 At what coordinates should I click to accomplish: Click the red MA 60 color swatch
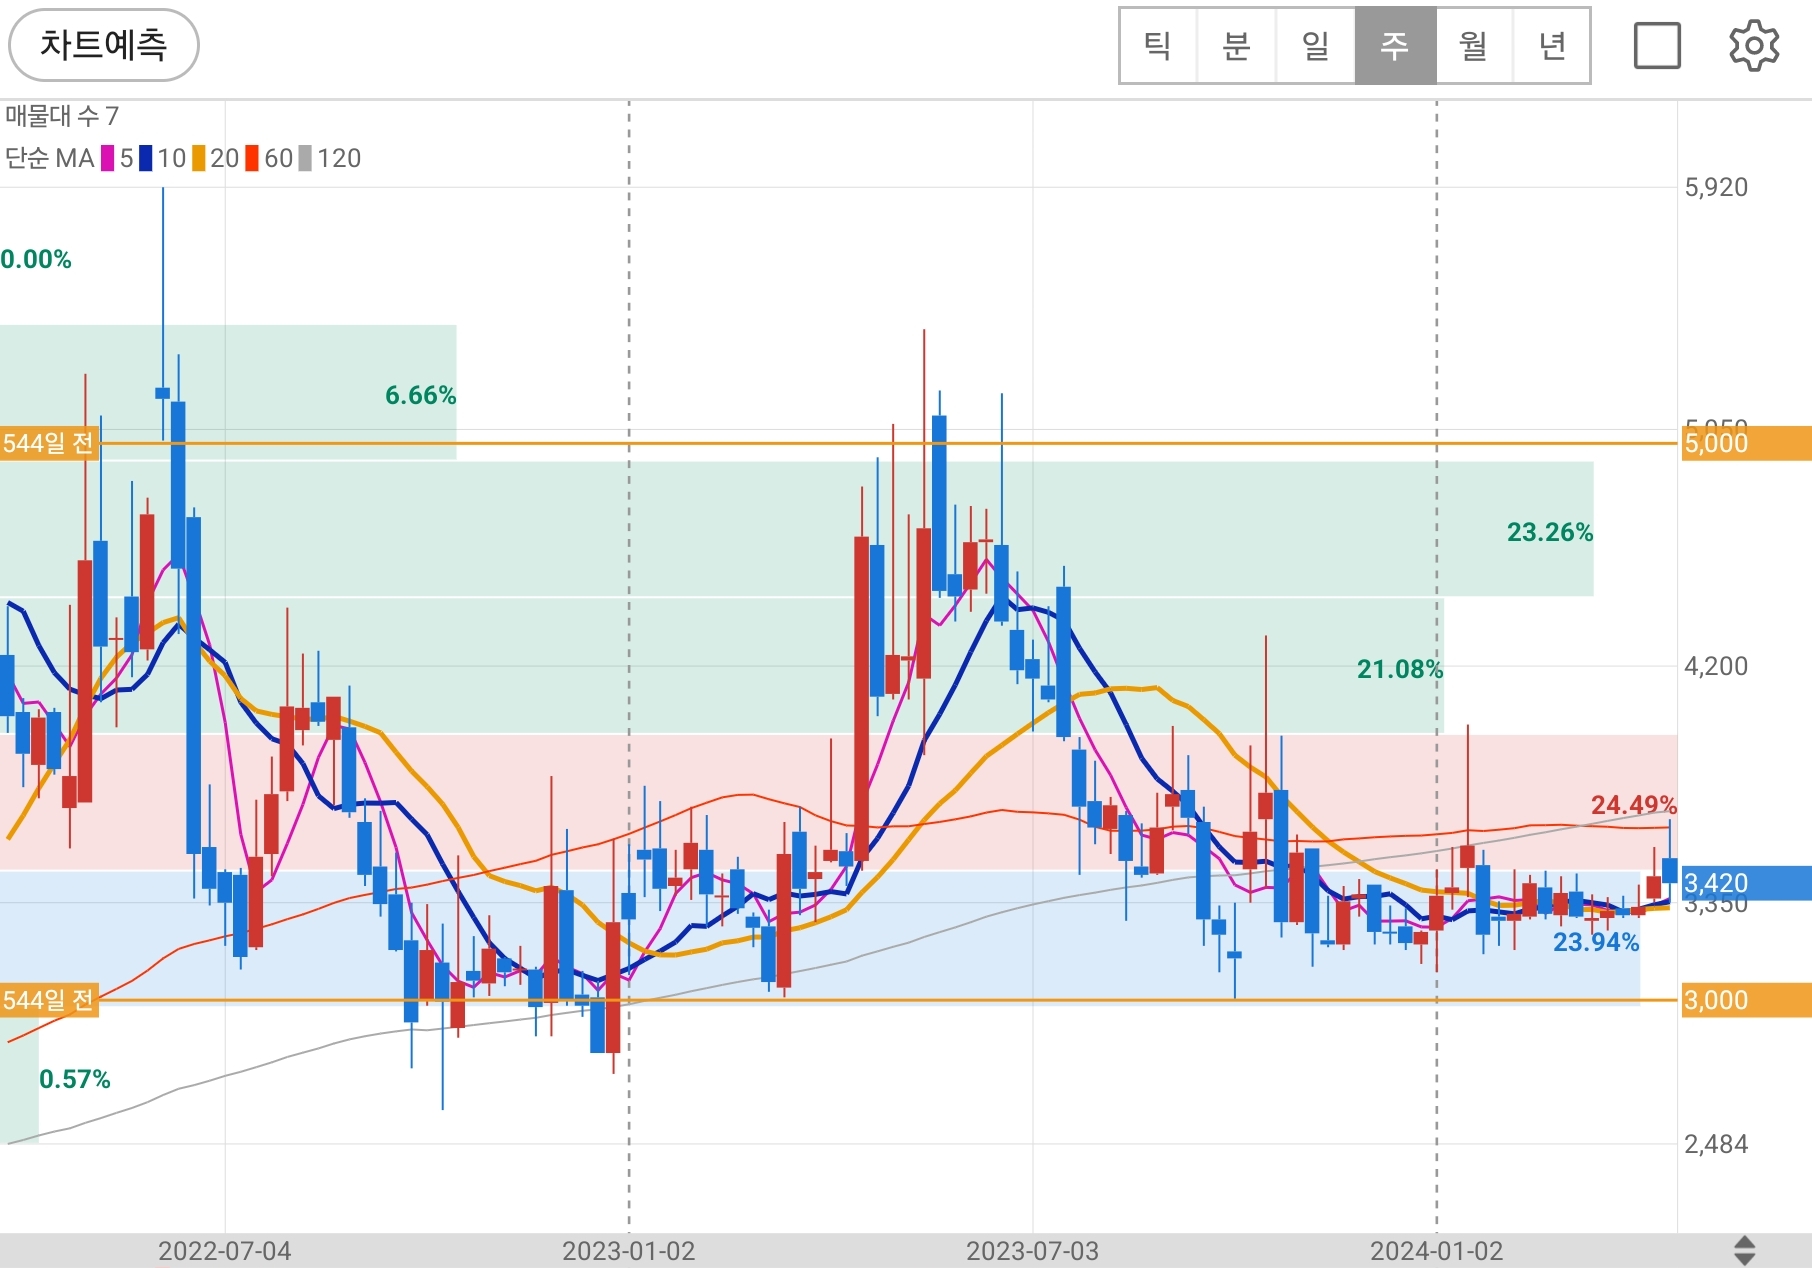[252, 158]
